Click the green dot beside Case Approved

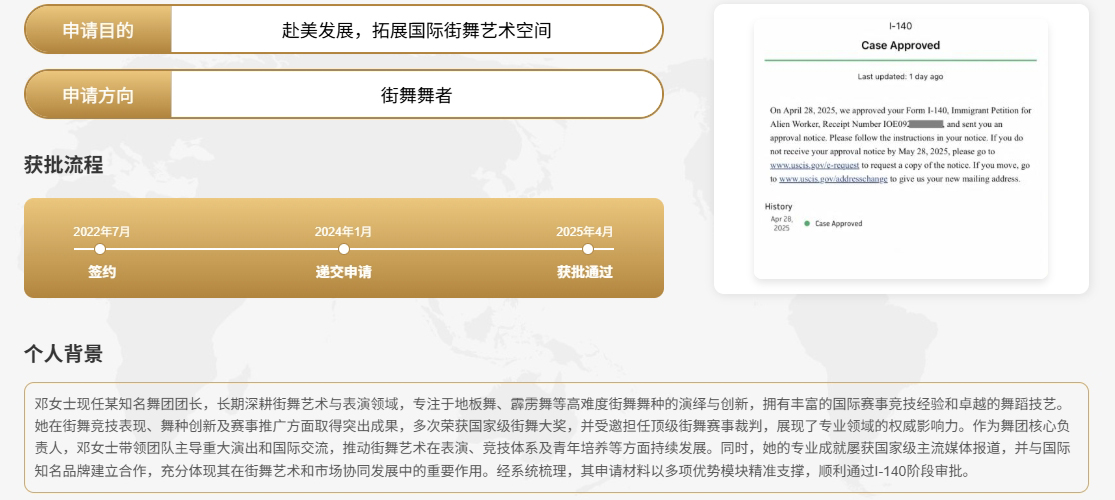pos(807,224)
